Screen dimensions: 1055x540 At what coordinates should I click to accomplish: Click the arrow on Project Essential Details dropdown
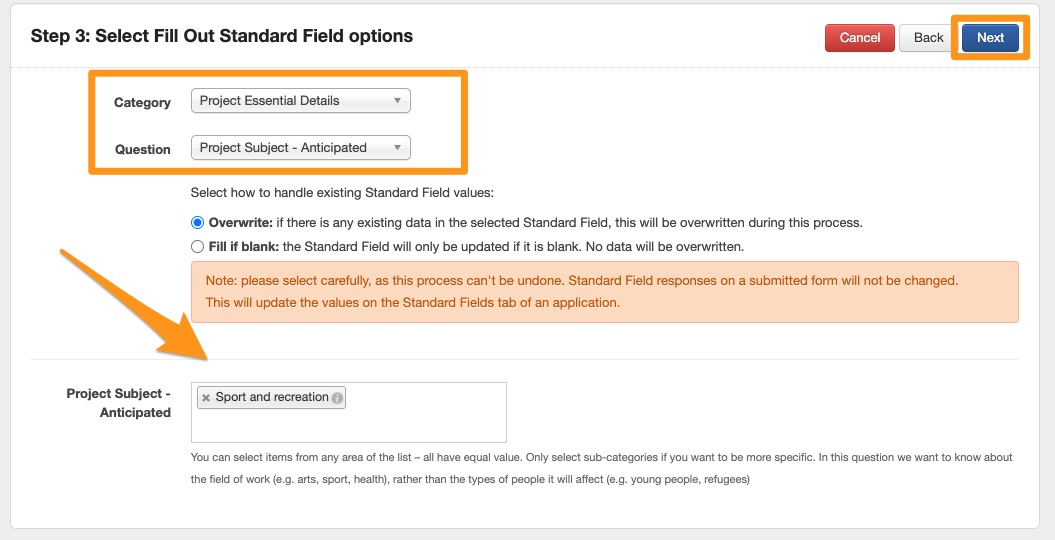[x=397, y=101]
